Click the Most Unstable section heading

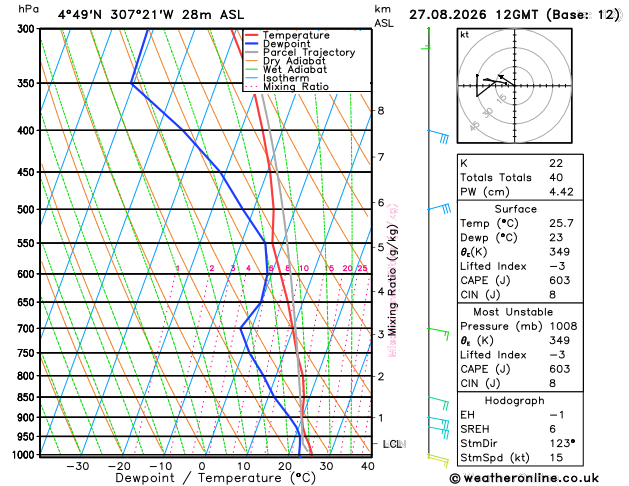tap(513, 312)
